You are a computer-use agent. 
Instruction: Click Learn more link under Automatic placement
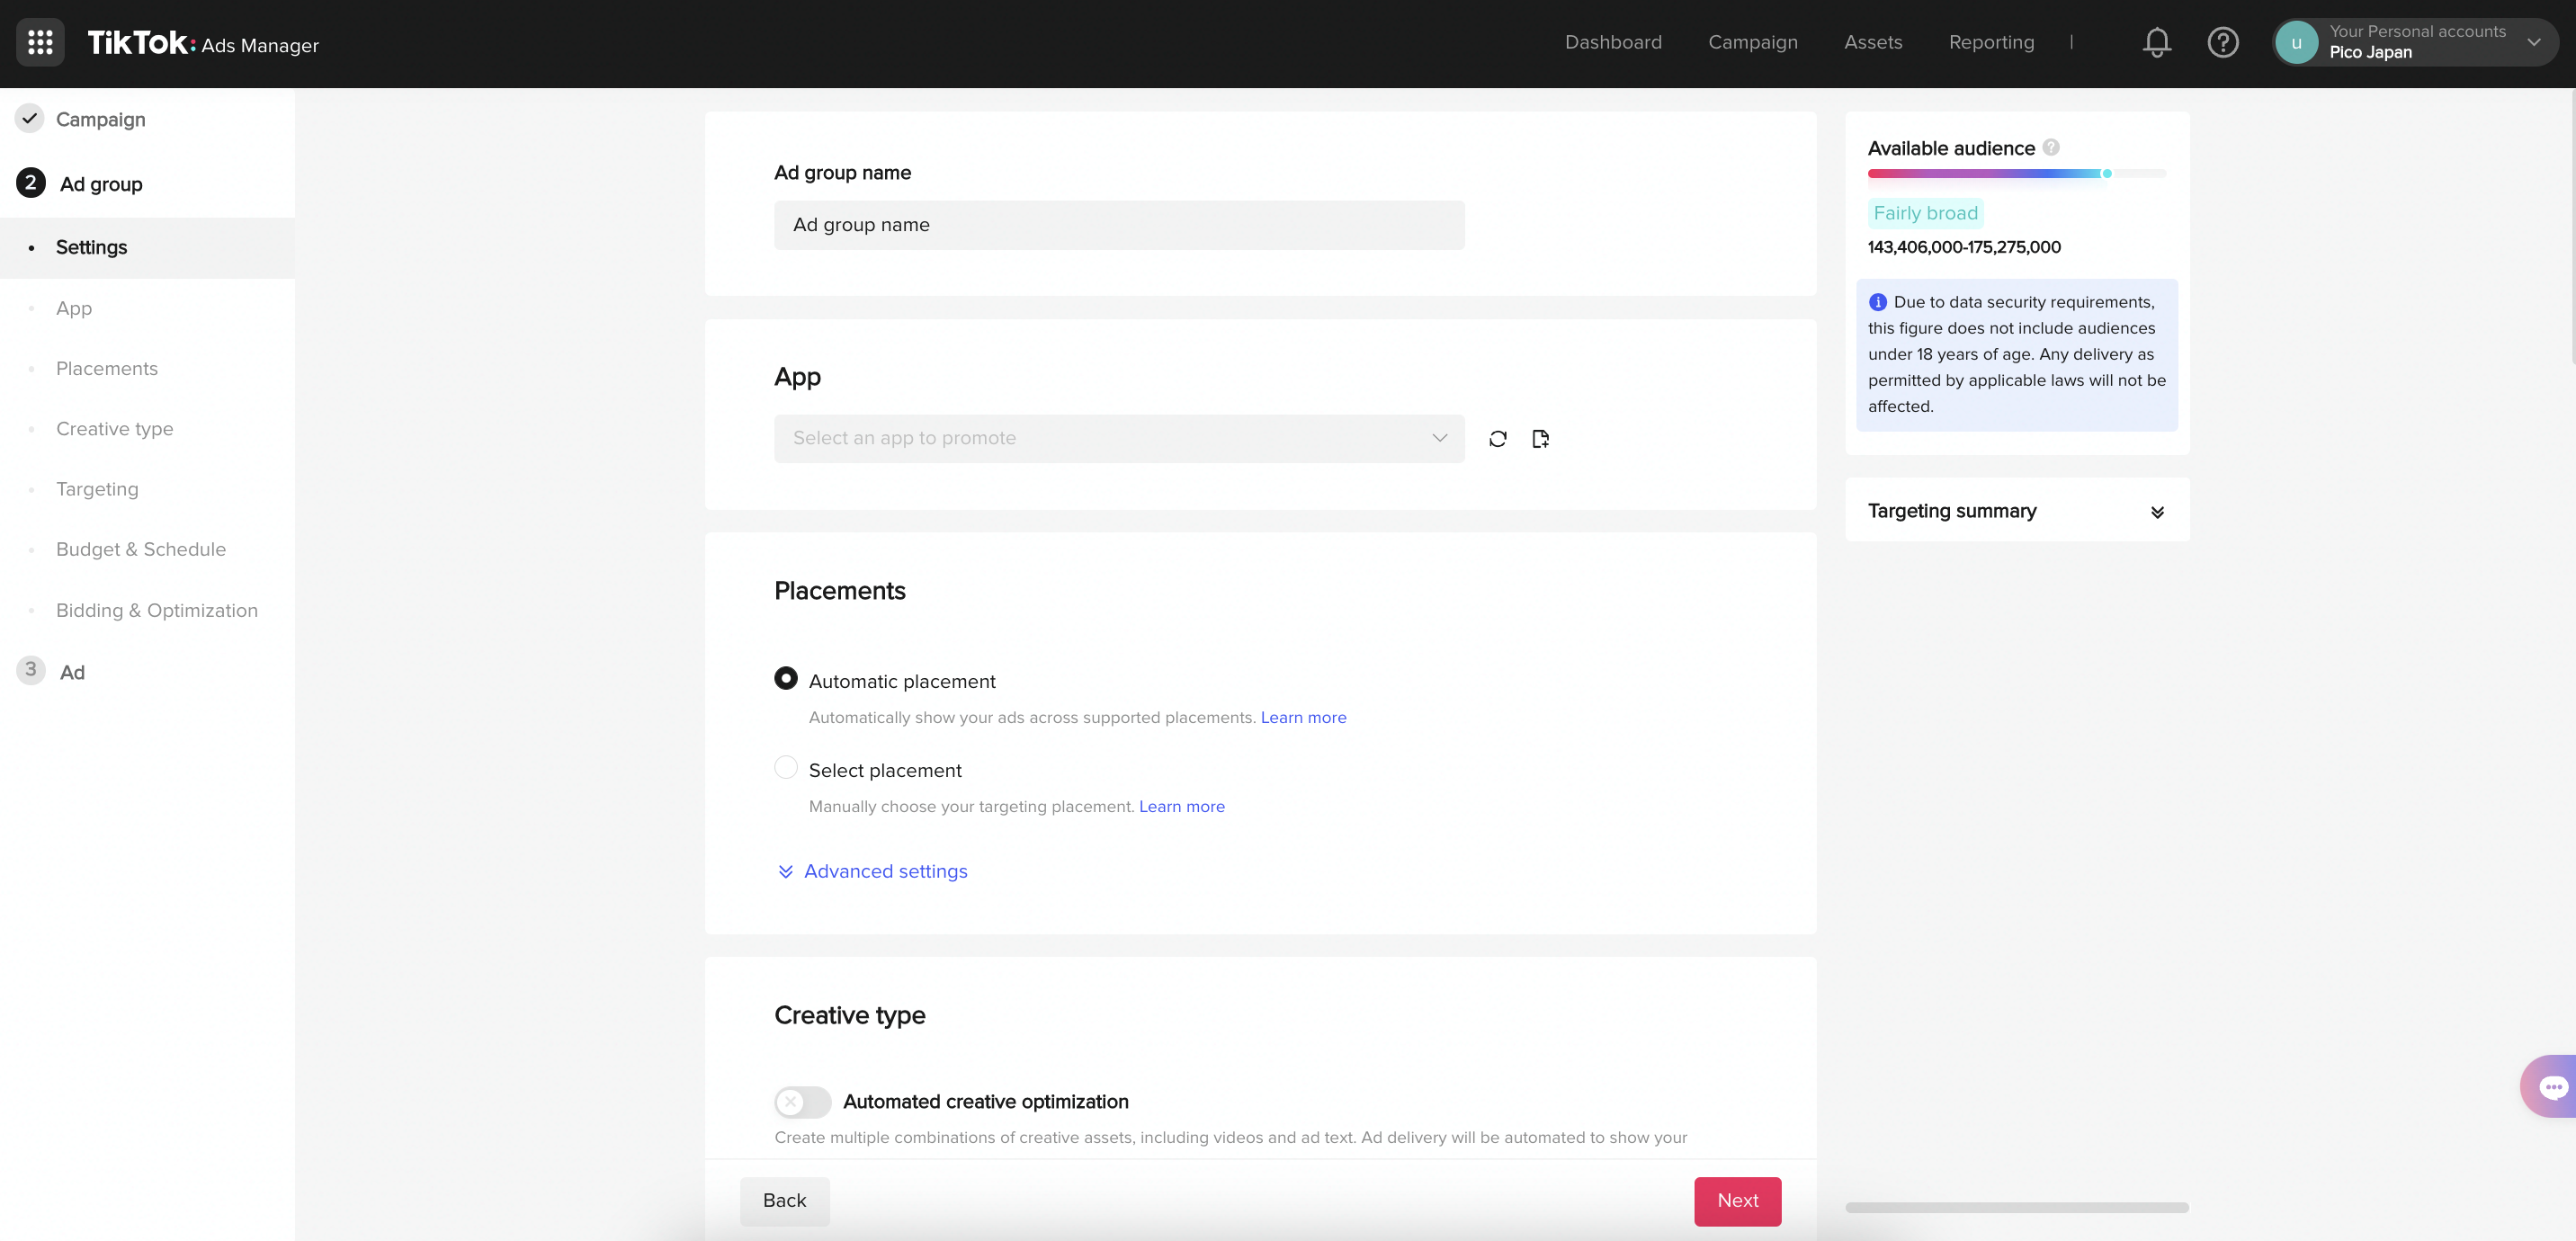click(x=1304, y=716)
